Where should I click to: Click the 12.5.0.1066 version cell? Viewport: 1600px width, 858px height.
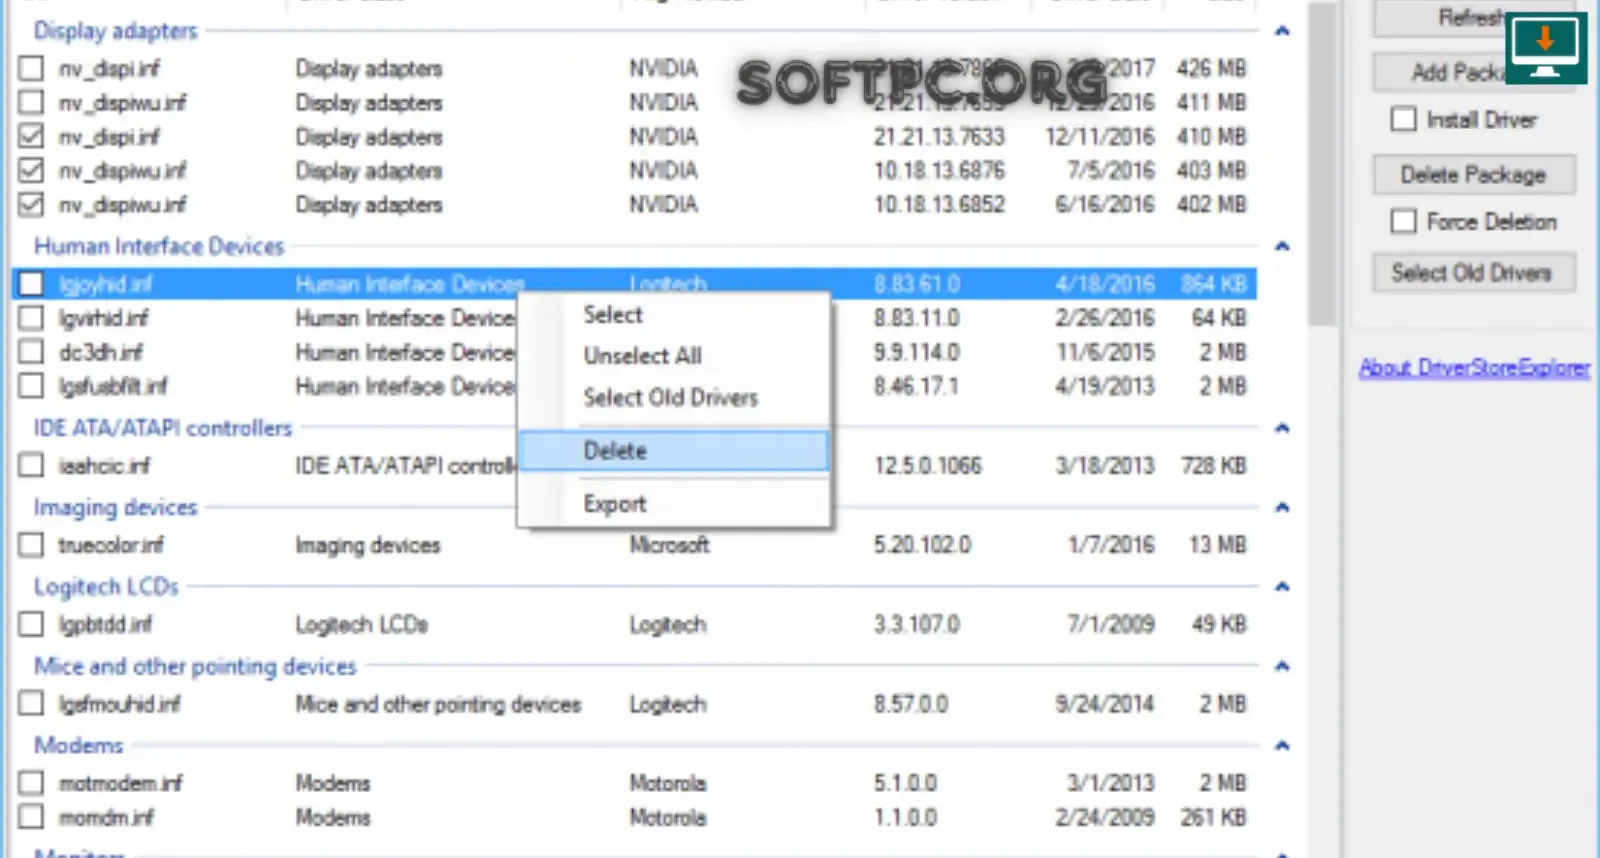(x=928, y=465)
